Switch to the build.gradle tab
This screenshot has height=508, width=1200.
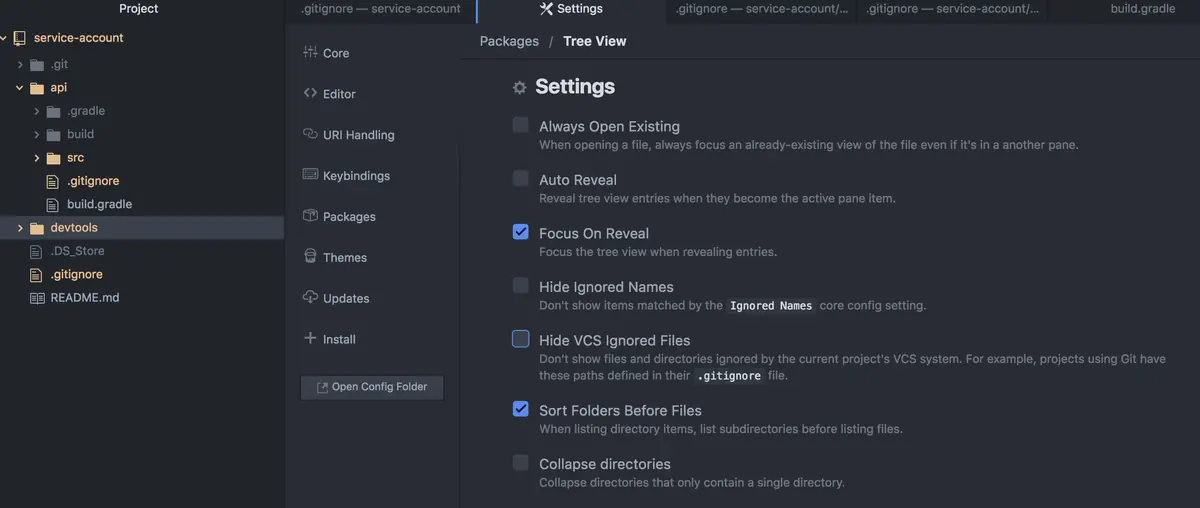click(x=1141, y=9)
